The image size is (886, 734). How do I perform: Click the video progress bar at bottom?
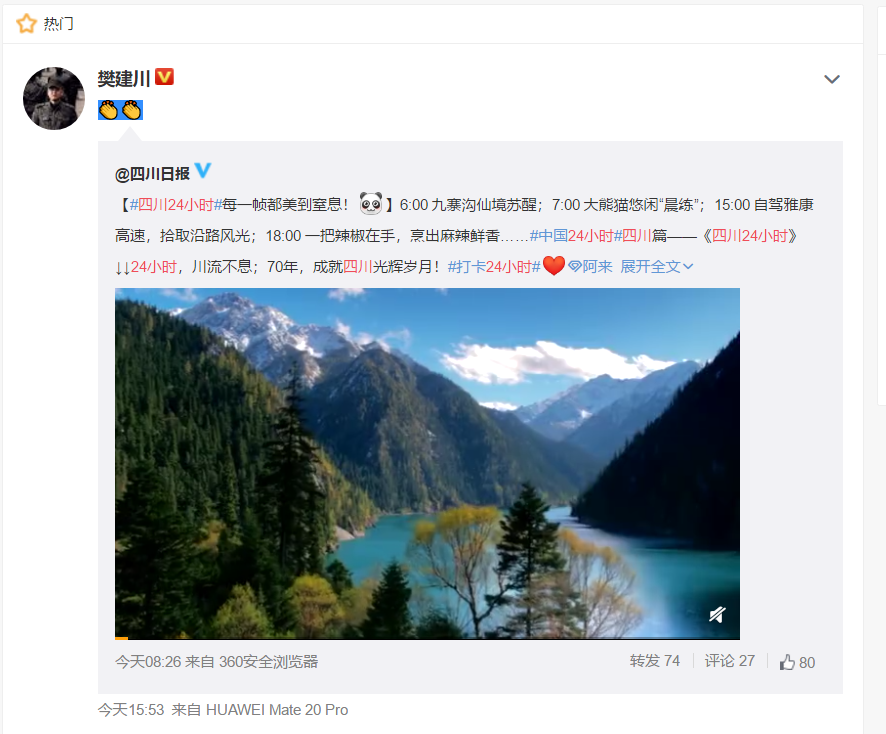point(427,638)
